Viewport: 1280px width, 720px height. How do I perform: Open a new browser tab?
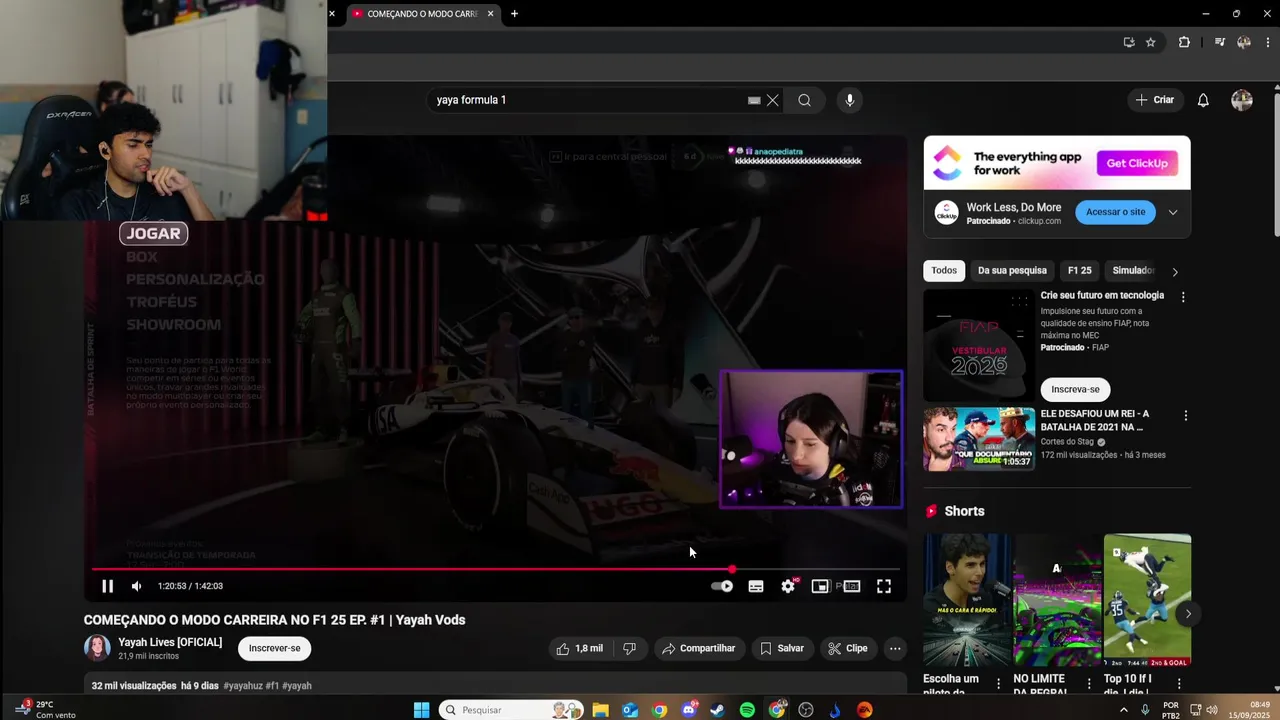click(x=514, y=14)
